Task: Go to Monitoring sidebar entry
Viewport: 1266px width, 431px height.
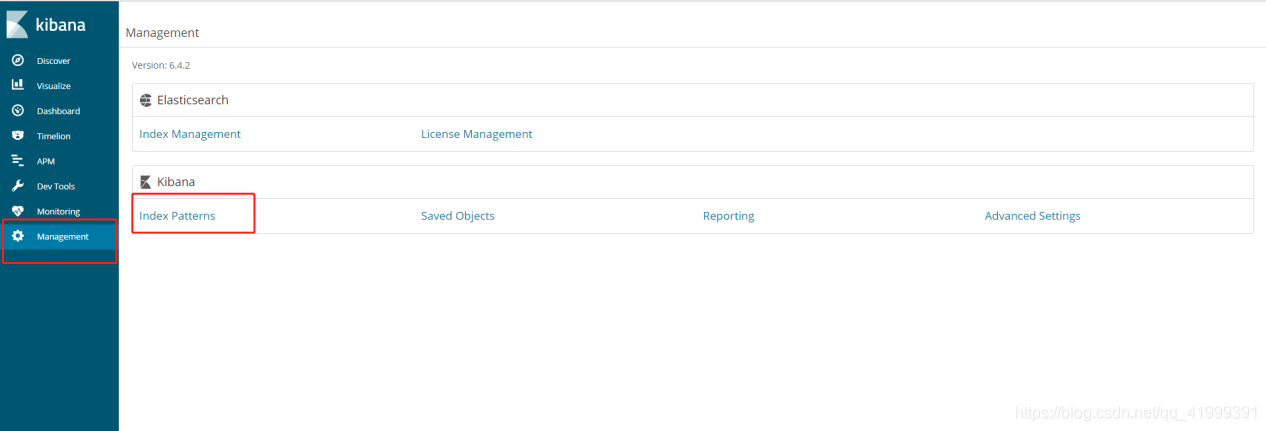Action: [59, 211]
